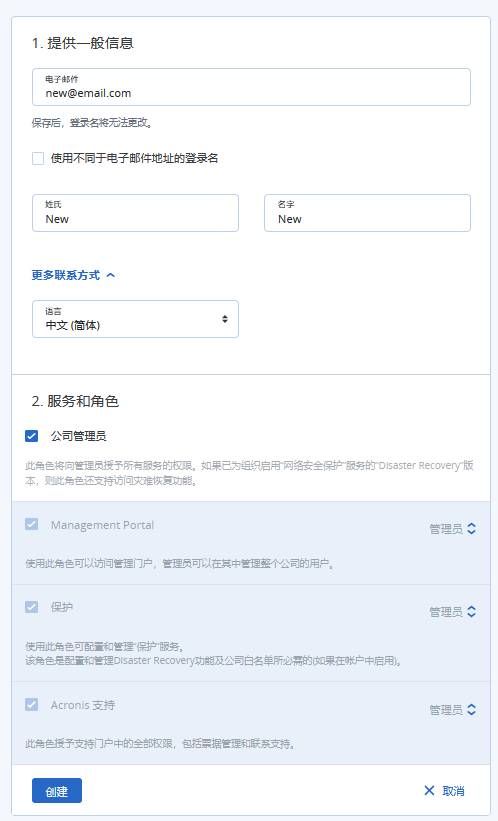Open 管理员 role dropdown for Acronis 支持
The height and width of the screenshot is (821, 498).
[452, 709]
